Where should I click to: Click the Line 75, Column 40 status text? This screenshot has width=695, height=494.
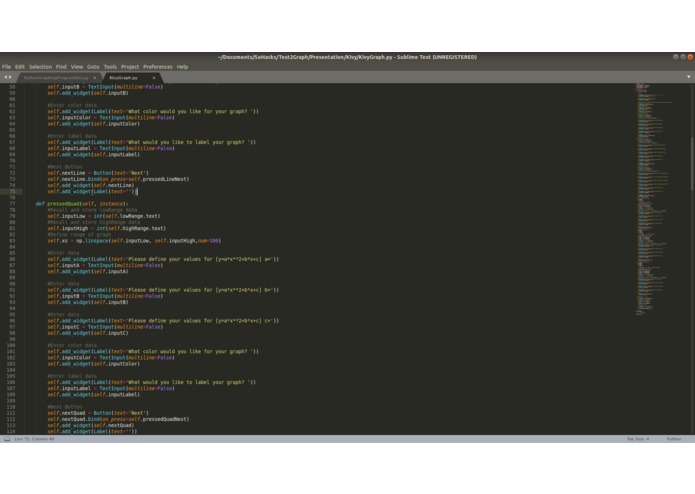click(34, 439)
